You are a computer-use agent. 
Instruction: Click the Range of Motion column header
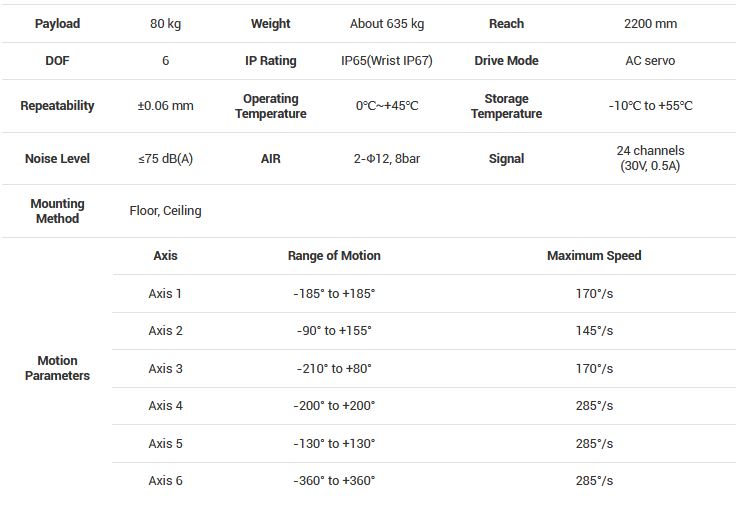[x=334, y=256]
